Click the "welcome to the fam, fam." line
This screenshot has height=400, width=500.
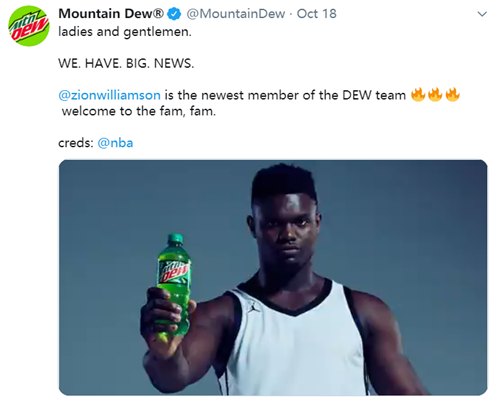(x=139, y=111)
